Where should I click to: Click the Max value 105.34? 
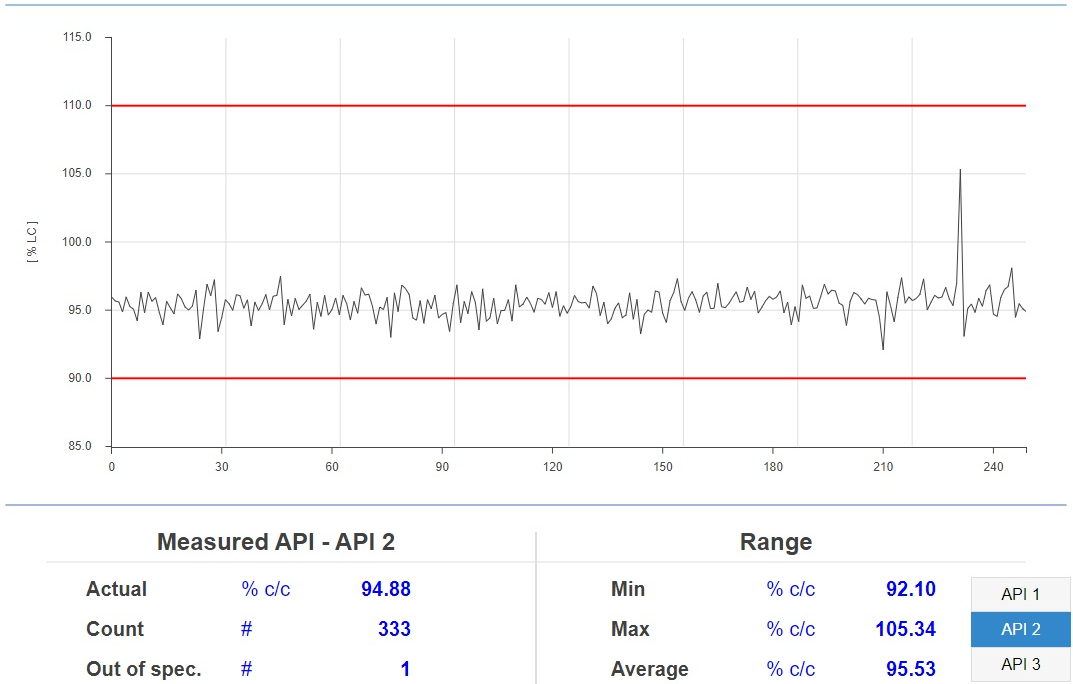click(x=905, y=629)
